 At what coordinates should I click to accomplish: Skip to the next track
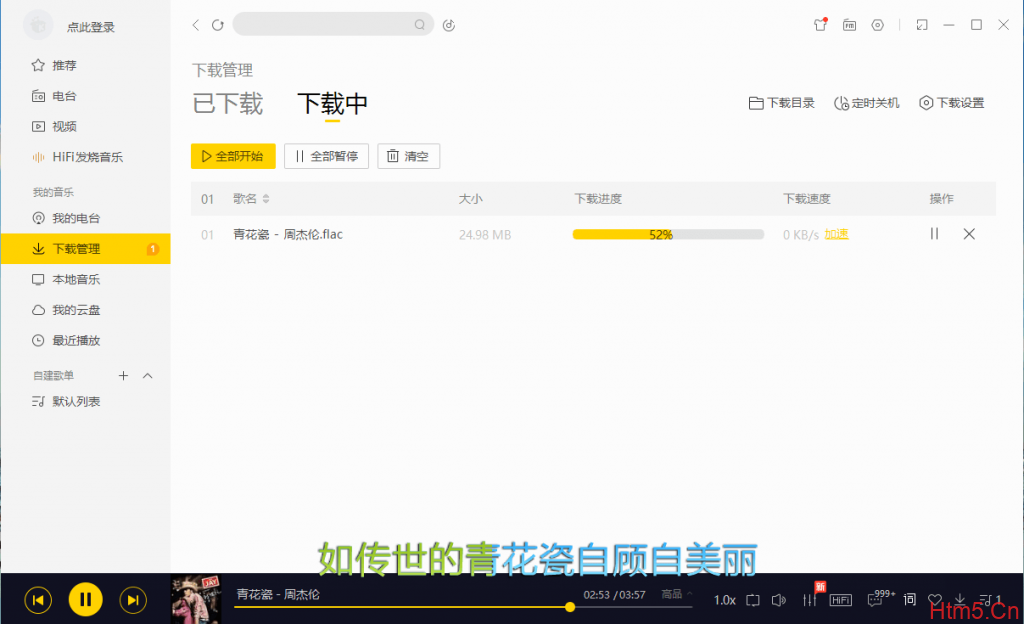pos(133,600)
